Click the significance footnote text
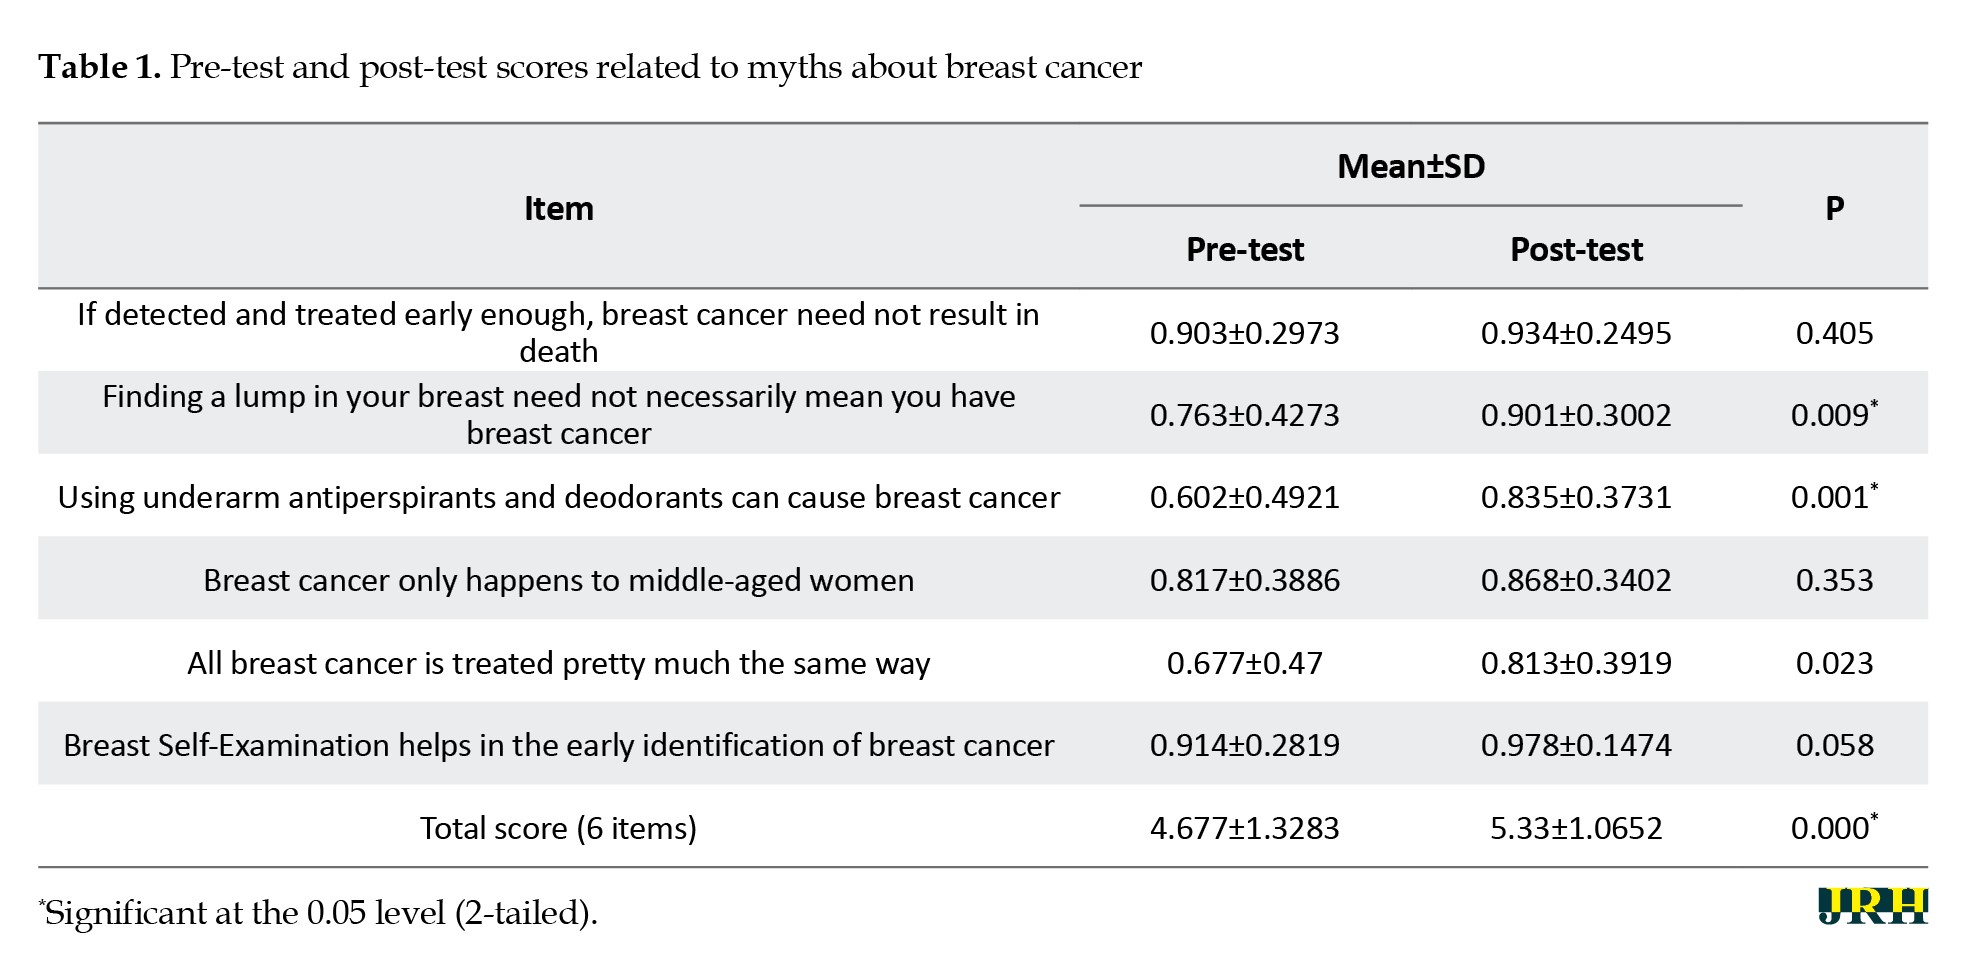The width and height of the screenshot is (1972, 965). coord(320,912)
